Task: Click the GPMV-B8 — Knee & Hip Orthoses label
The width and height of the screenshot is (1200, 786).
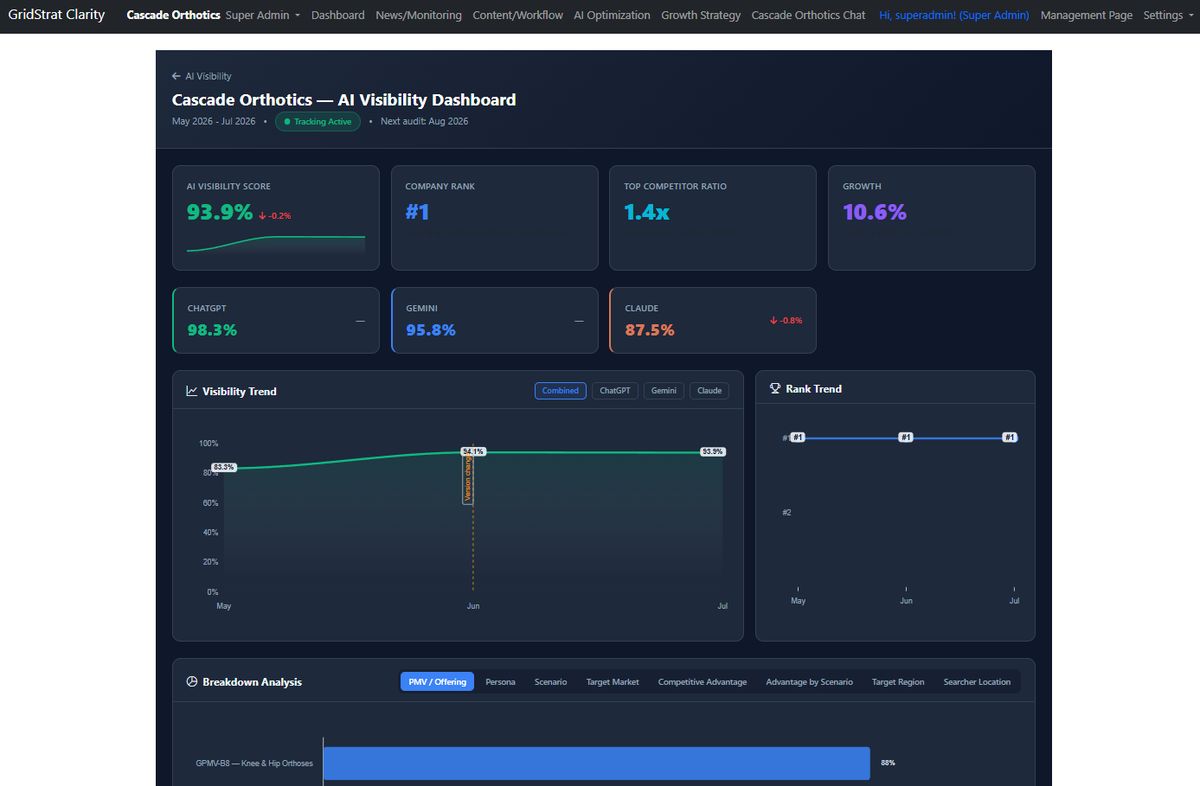Action: [254, 763]
